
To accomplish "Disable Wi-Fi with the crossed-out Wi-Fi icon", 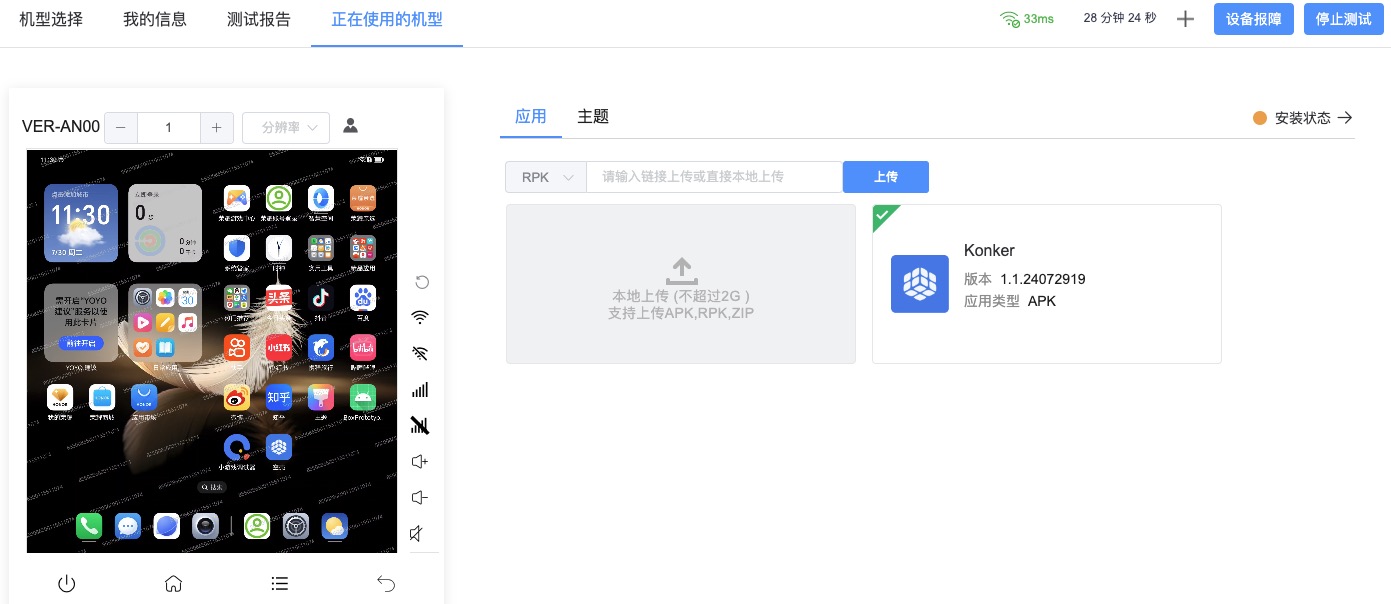I will pos(421,353).
